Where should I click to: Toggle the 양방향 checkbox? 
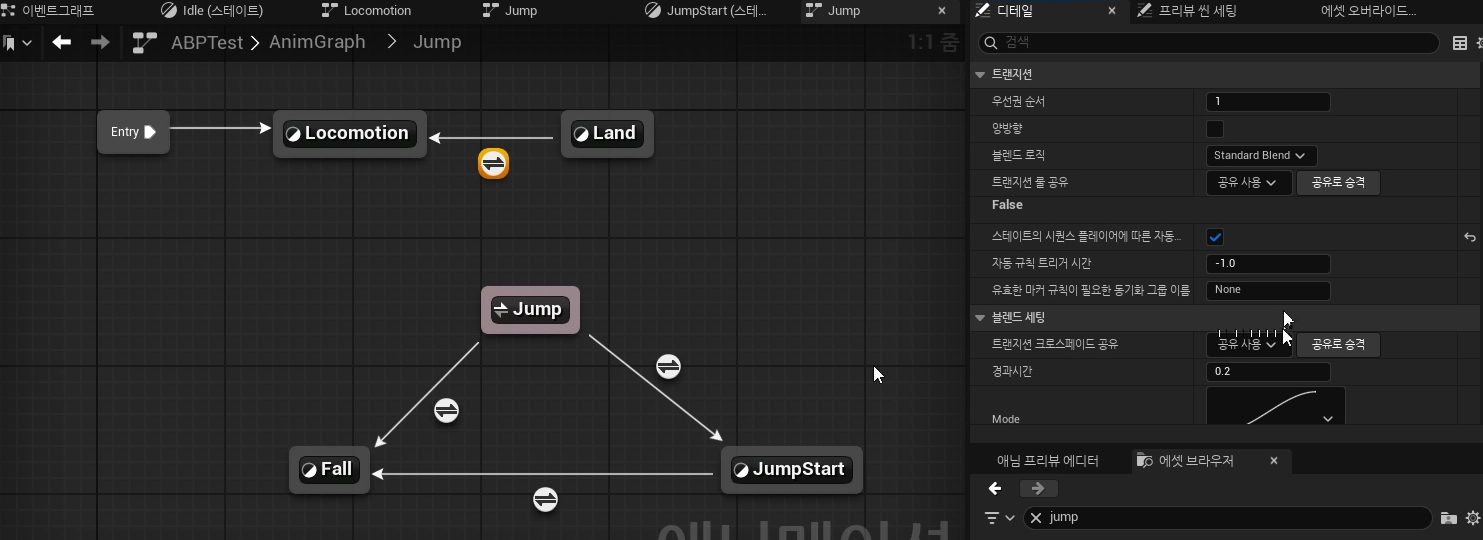coord(1215,129)
